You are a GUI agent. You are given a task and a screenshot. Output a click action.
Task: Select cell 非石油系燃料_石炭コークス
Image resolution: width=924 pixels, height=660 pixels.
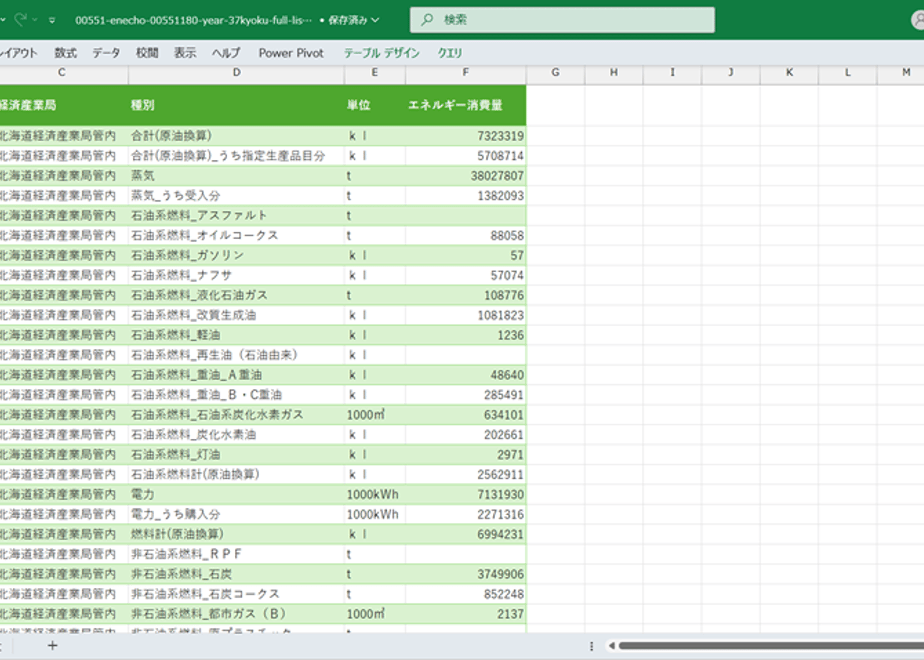236,594
